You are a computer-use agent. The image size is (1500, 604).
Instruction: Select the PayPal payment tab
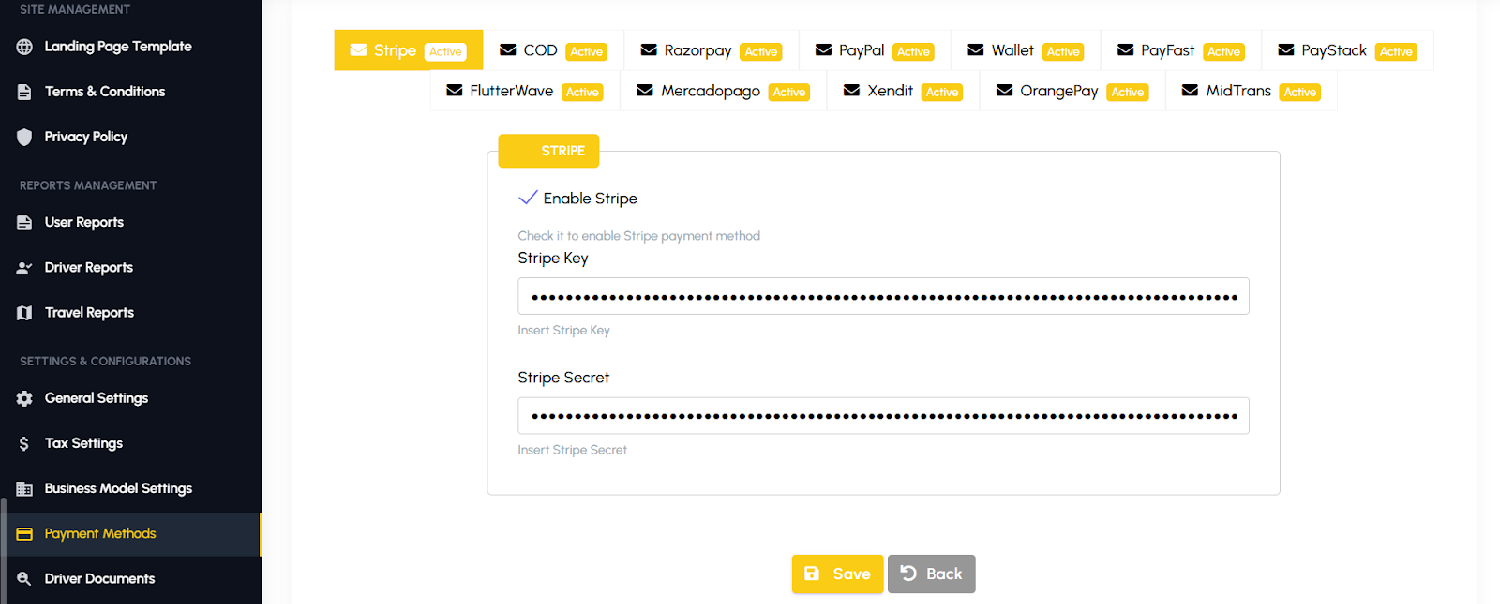point(875,50)
